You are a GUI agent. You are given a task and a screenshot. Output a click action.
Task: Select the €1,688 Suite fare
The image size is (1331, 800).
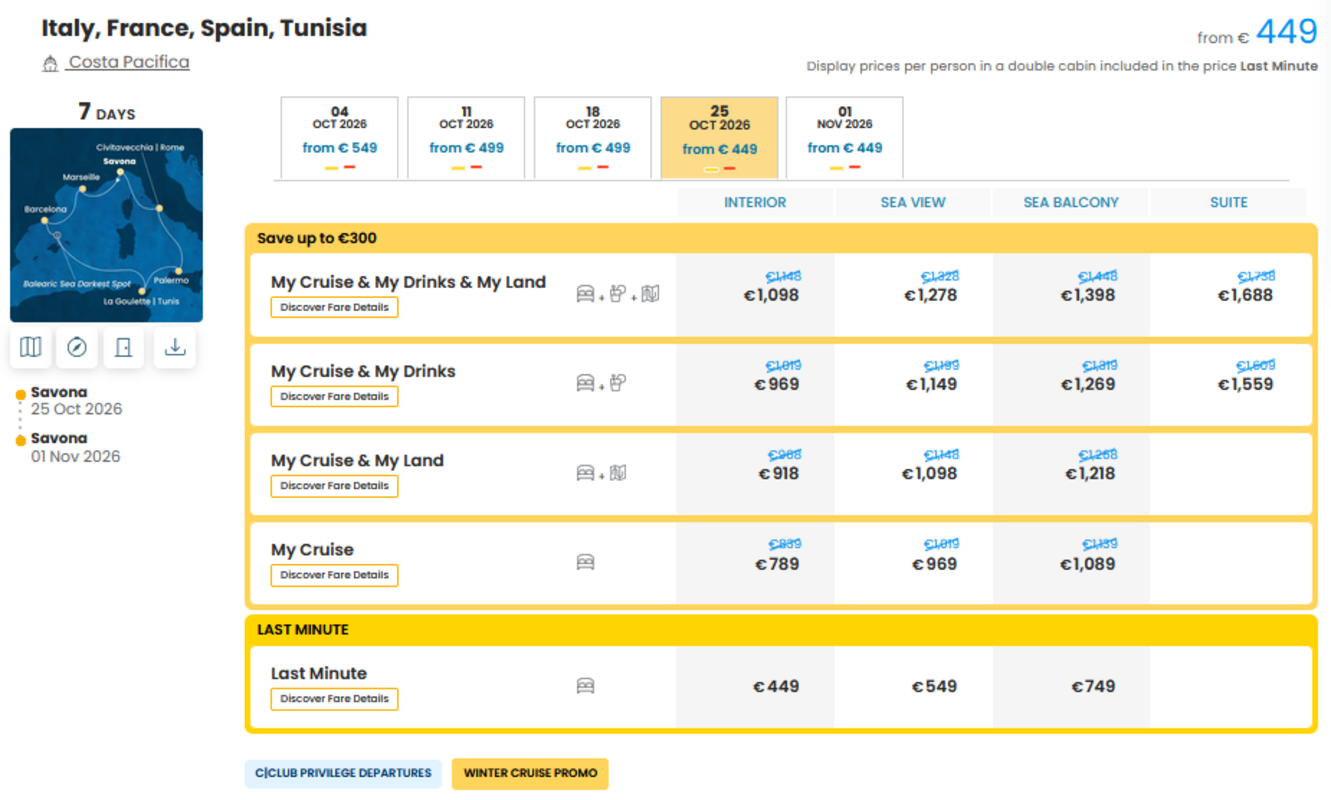[x=1245, y=295]
